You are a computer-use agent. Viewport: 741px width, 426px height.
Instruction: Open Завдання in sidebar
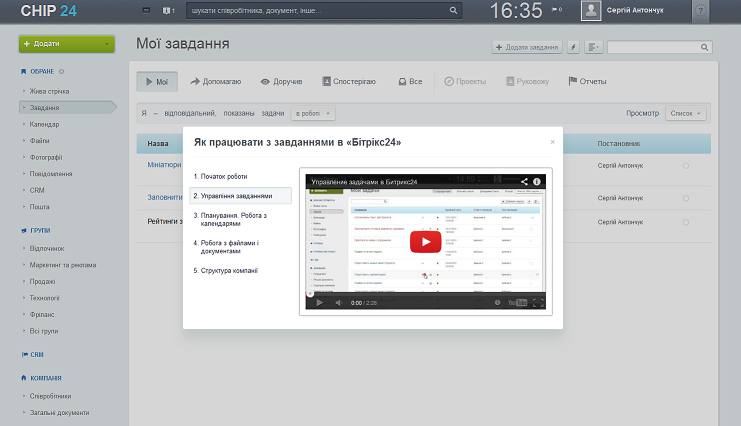click(67, 108)
